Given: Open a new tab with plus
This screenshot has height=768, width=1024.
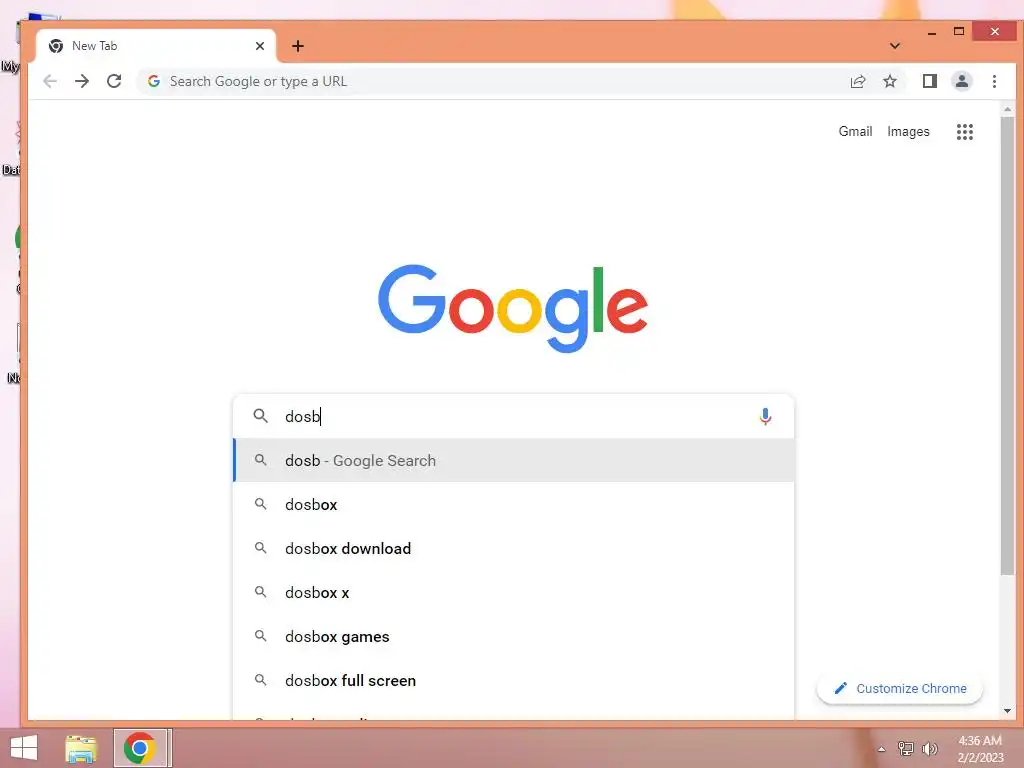Looking at the screenshot, I should 298,46.
